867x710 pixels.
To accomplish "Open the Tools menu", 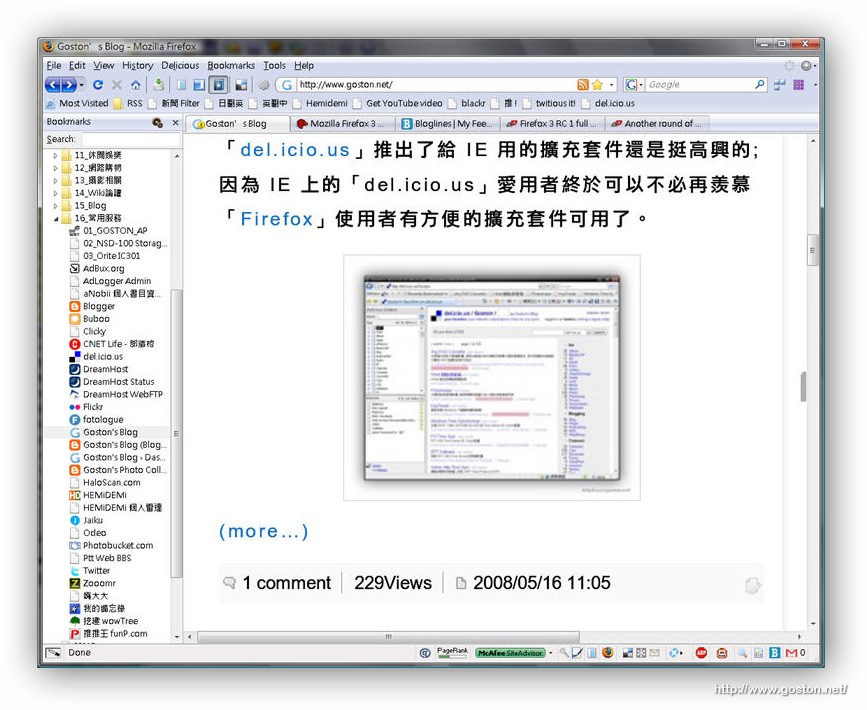I will 274,65.
